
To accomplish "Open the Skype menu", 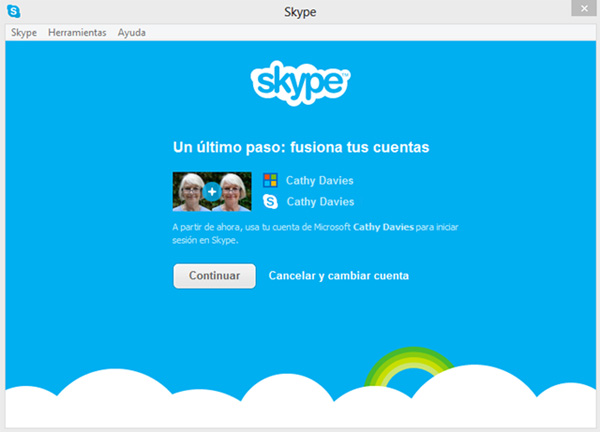I will click(23, 33).
